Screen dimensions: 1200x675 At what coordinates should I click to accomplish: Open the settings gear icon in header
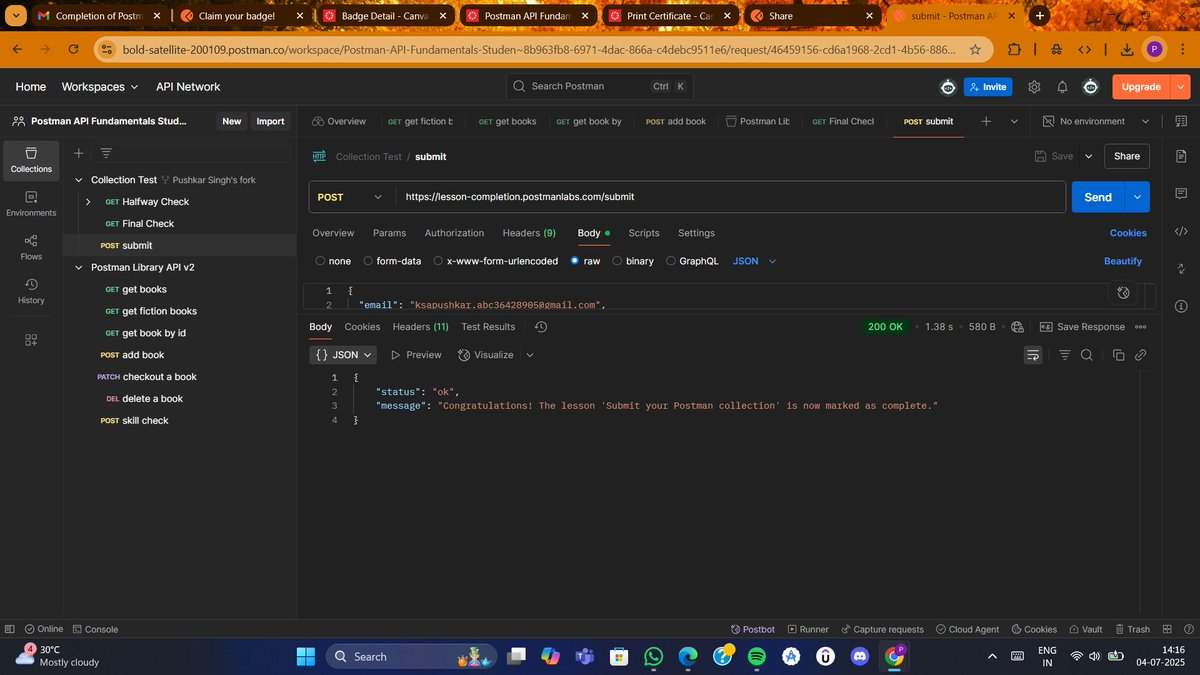point(1034,87)
